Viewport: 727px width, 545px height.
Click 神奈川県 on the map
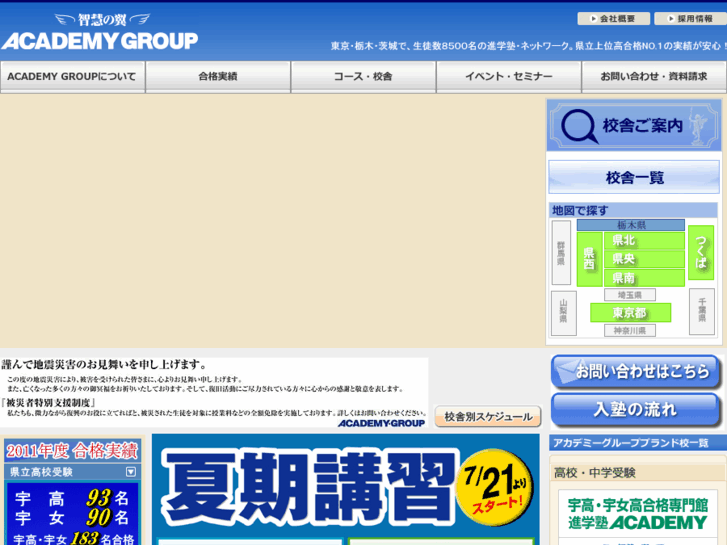tap(630, 330)
